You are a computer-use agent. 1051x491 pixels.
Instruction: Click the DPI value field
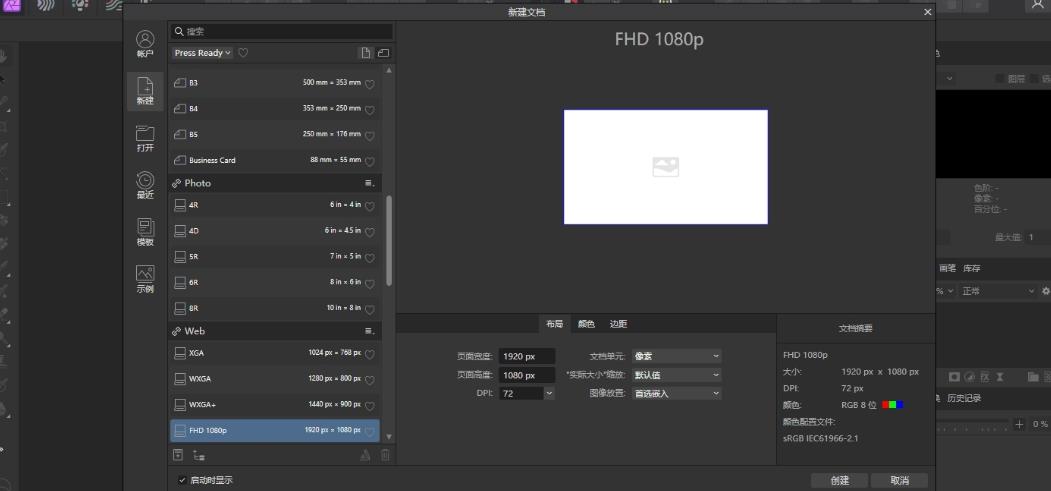coord(521,394)
